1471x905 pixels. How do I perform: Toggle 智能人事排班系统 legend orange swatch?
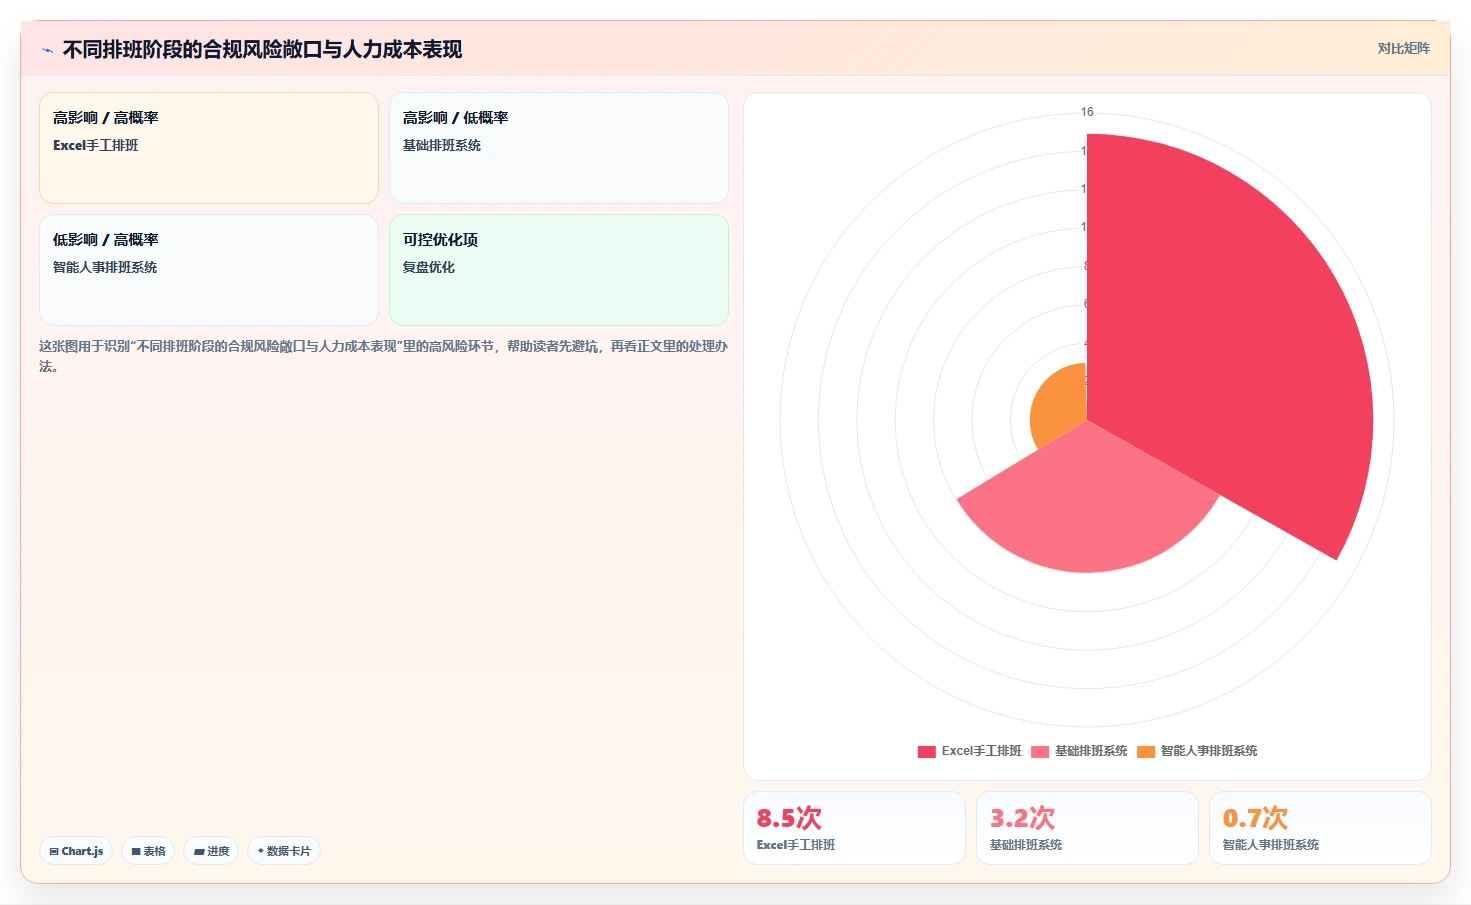pyautogui.click(x=1146, y=751)
